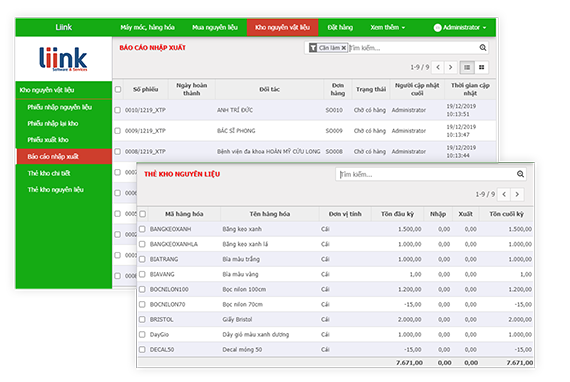Viewport: 570px width, 382px height.
Task: Open 'Thẻ kho chi tiết' in sidebar
Action: click(49, 173)
